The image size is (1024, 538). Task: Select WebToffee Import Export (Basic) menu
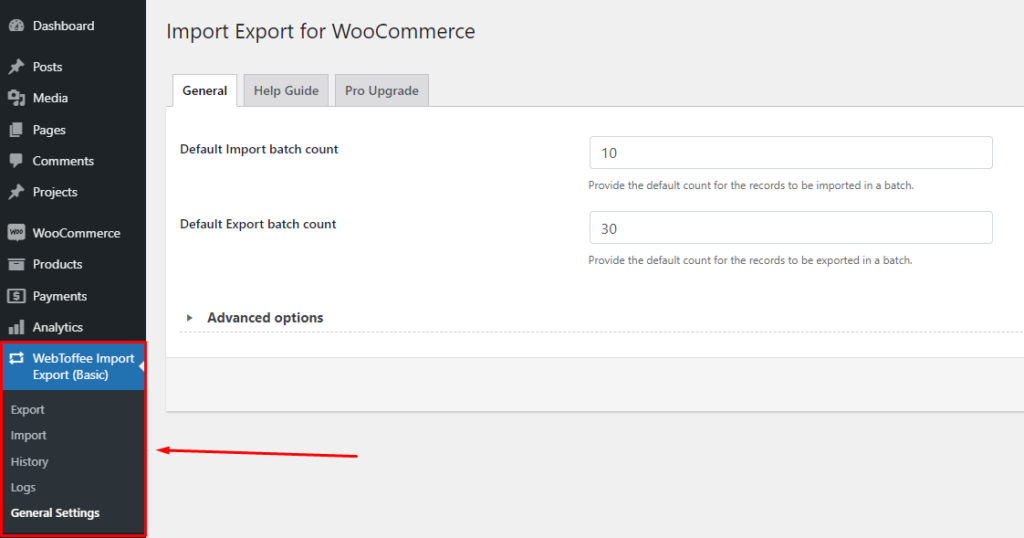72,366
